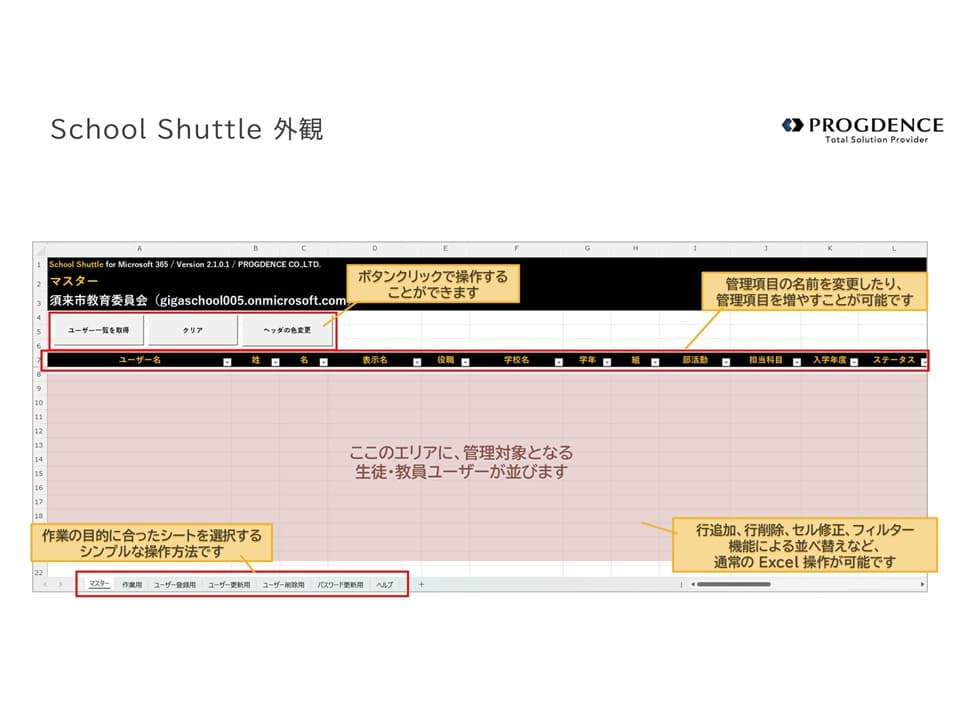Click the クリア button
The width and height of the screenshot is (960, 720).
click(193, 330)
